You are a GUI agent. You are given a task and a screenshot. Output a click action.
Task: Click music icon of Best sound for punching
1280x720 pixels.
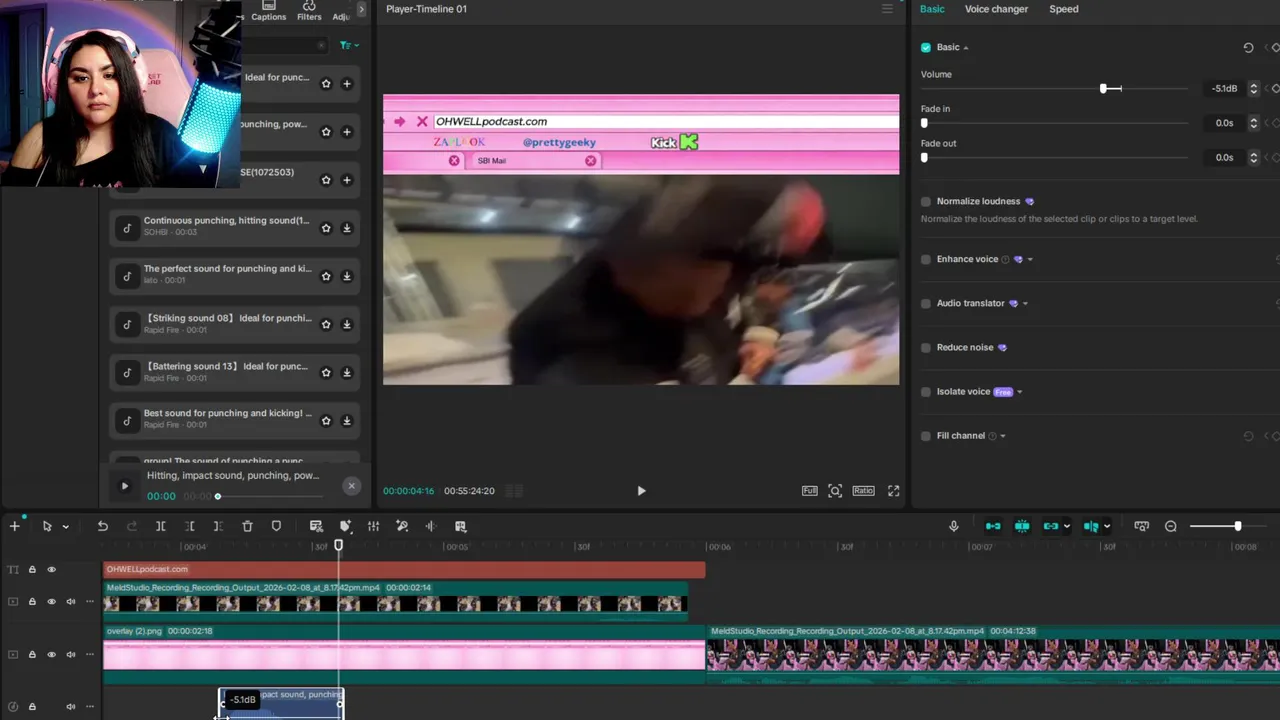tap(127, 421)
